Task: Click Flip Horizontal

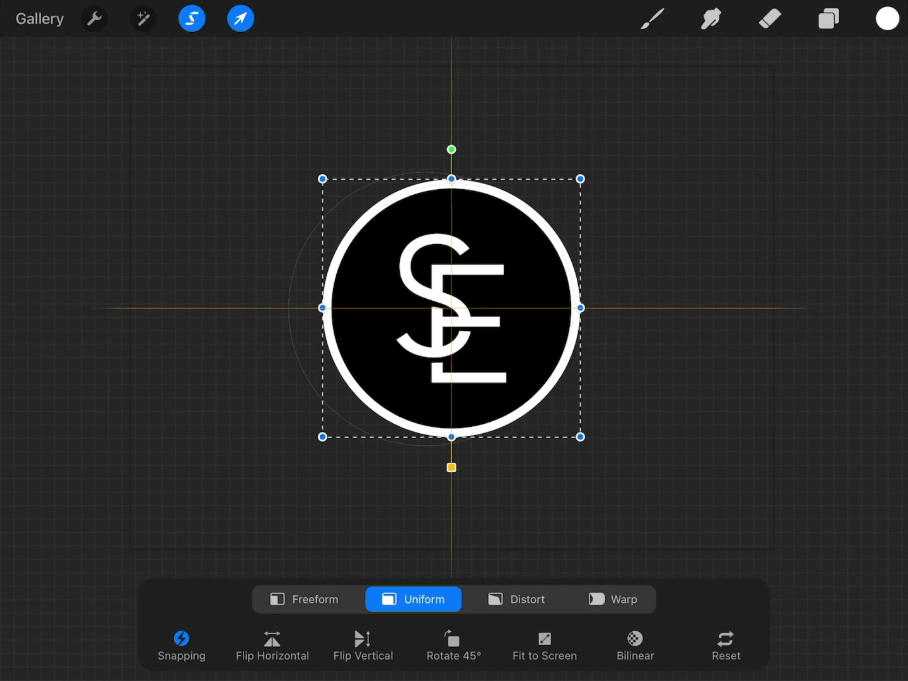Action: 272,646
